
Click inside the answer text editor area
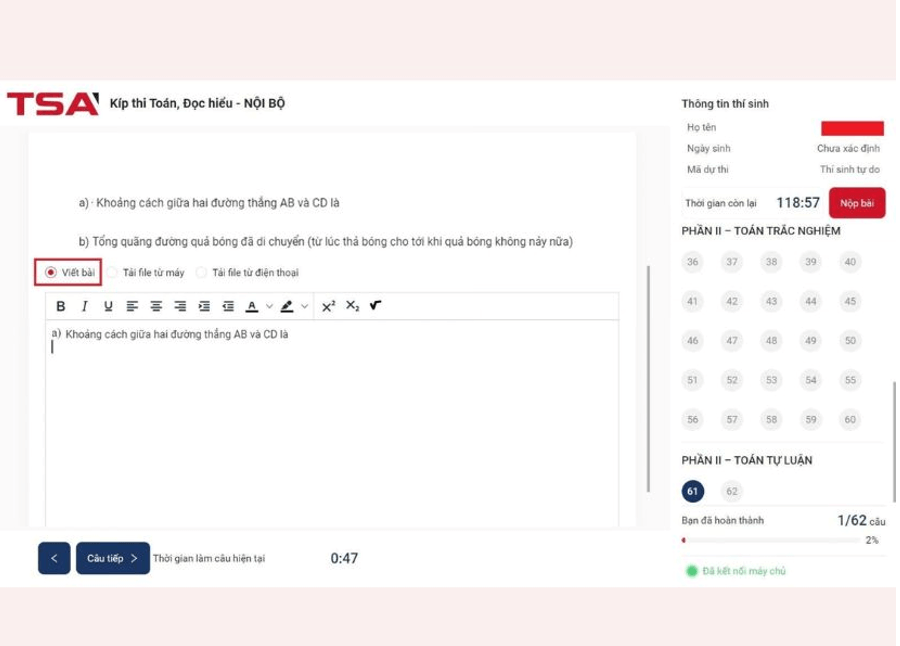pos(330,420)
